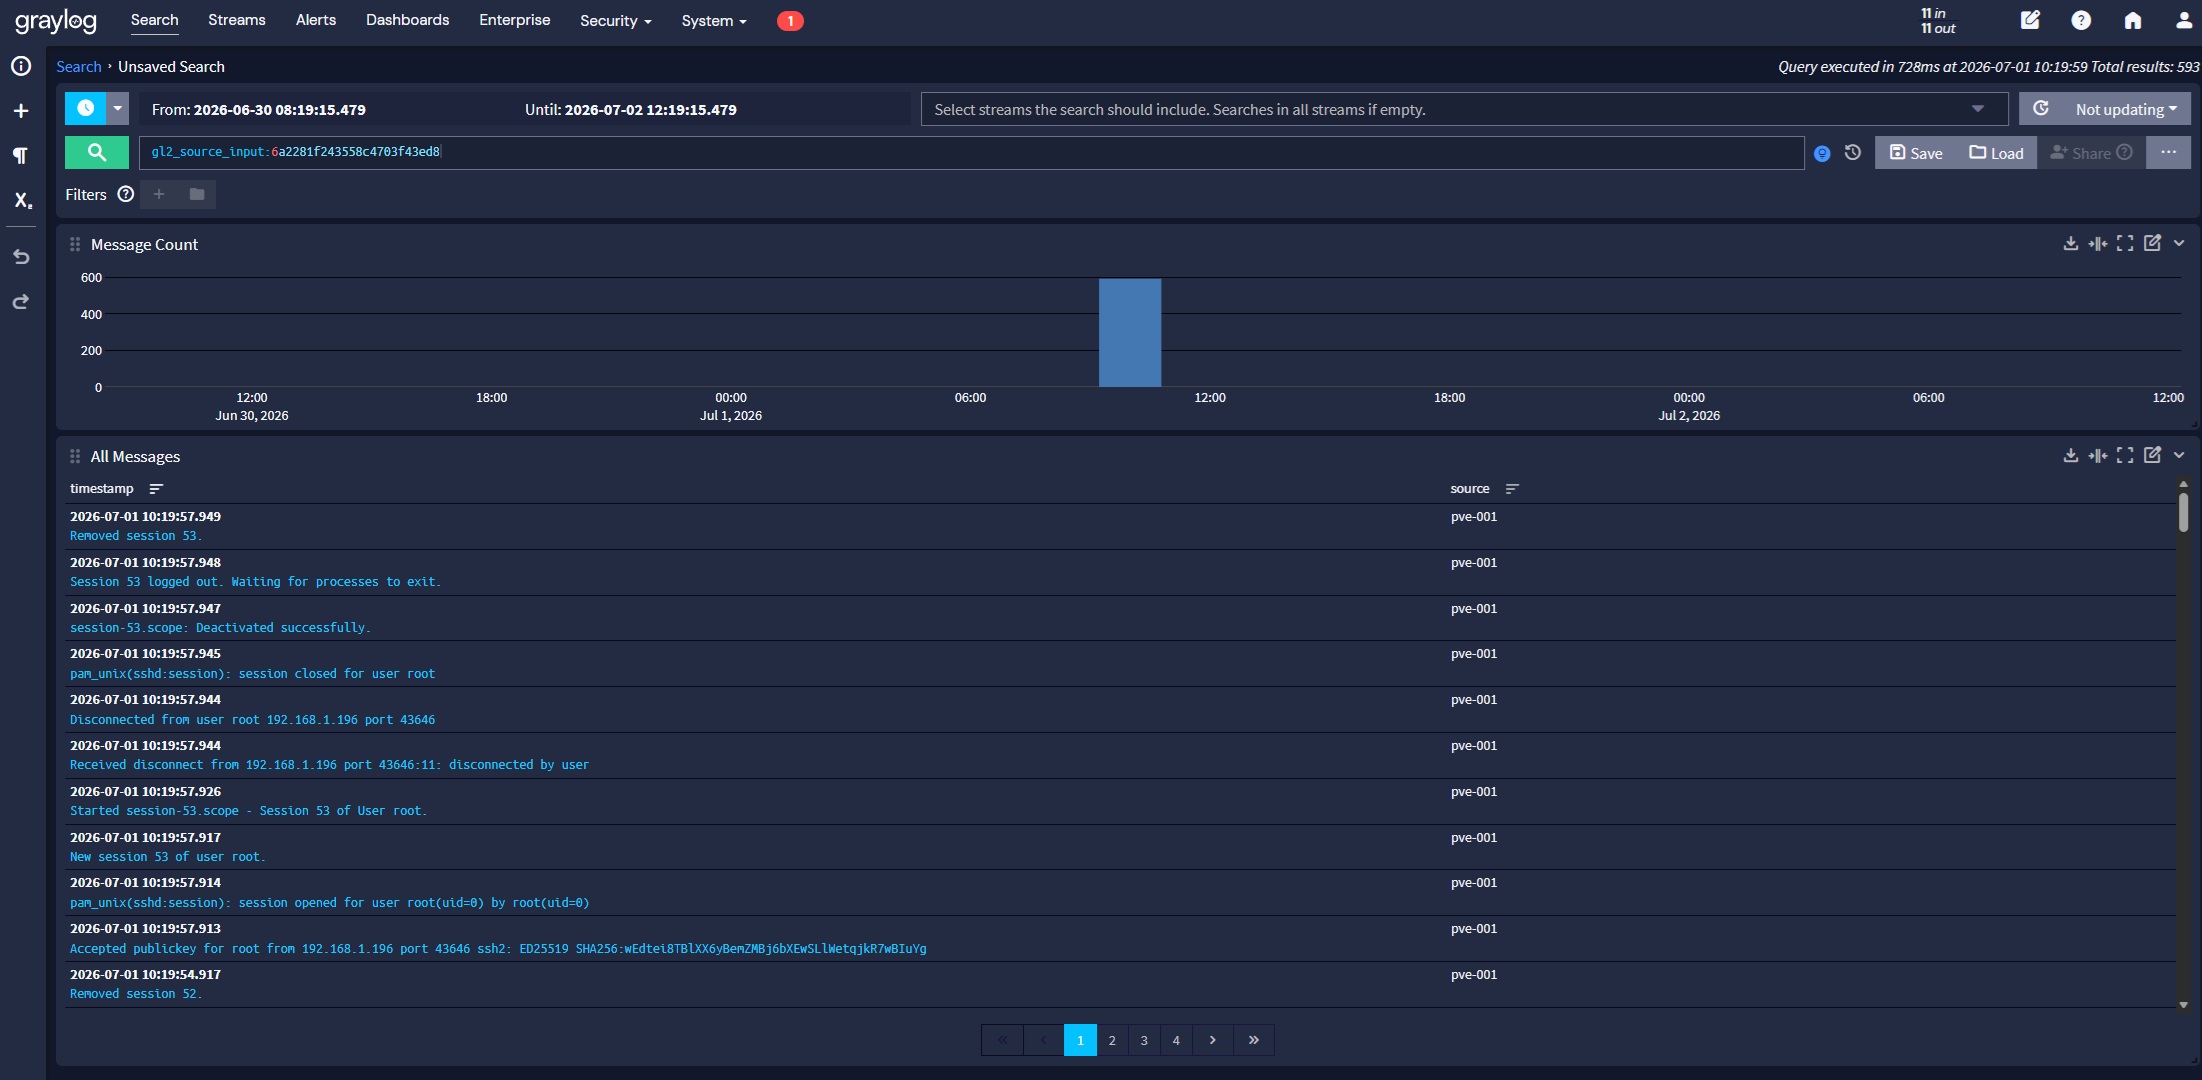Click the Graylog logo
The height and width of the screenshot is (1080, 2202).
coord(56,21)
